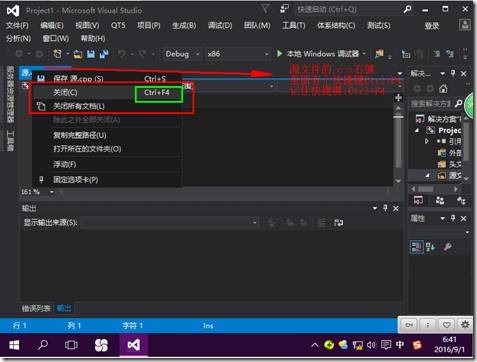Open the Output panel window options dropdown

(x=375, y=208)
